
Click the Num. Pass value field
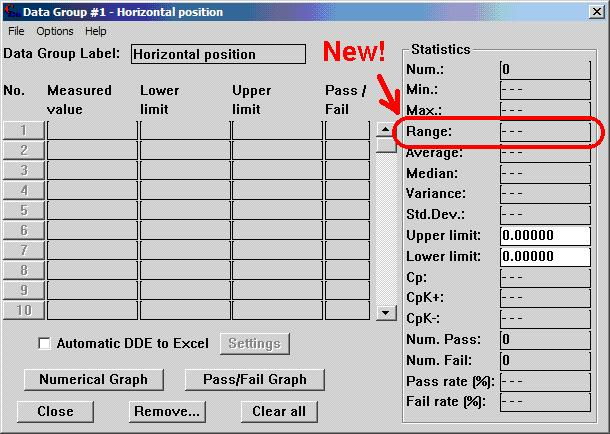[545, 340]
